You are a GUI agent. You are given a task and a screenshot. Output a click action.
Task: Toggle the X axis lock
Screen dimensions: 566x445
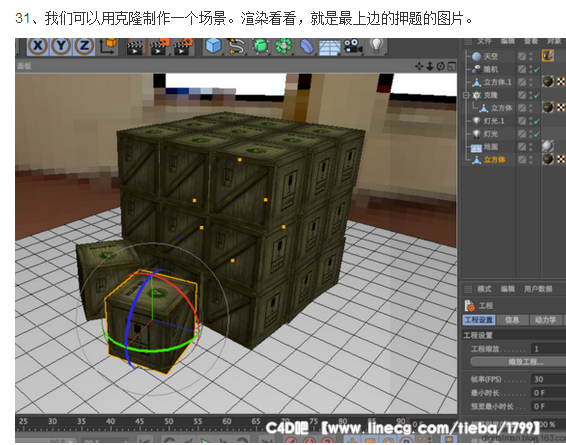pos(38,46)
